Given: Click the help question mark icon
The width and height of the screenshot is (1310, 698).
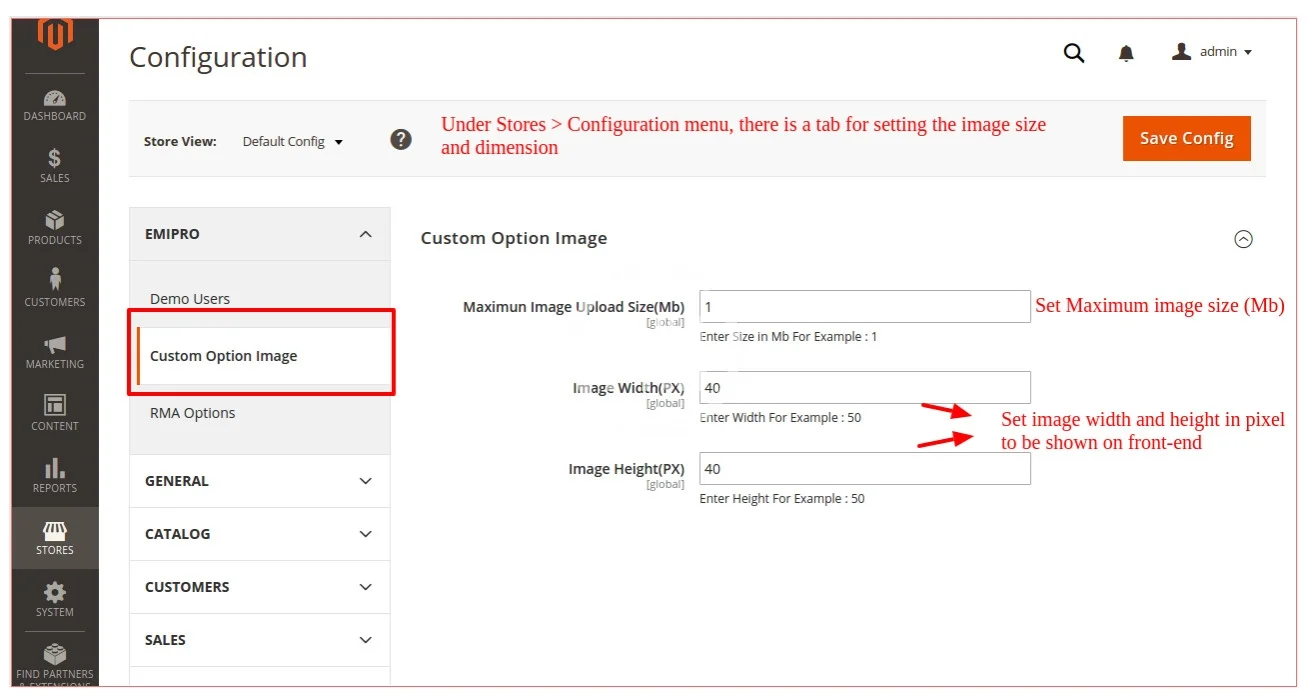Looking at the screenshot, I should [401, 140].
